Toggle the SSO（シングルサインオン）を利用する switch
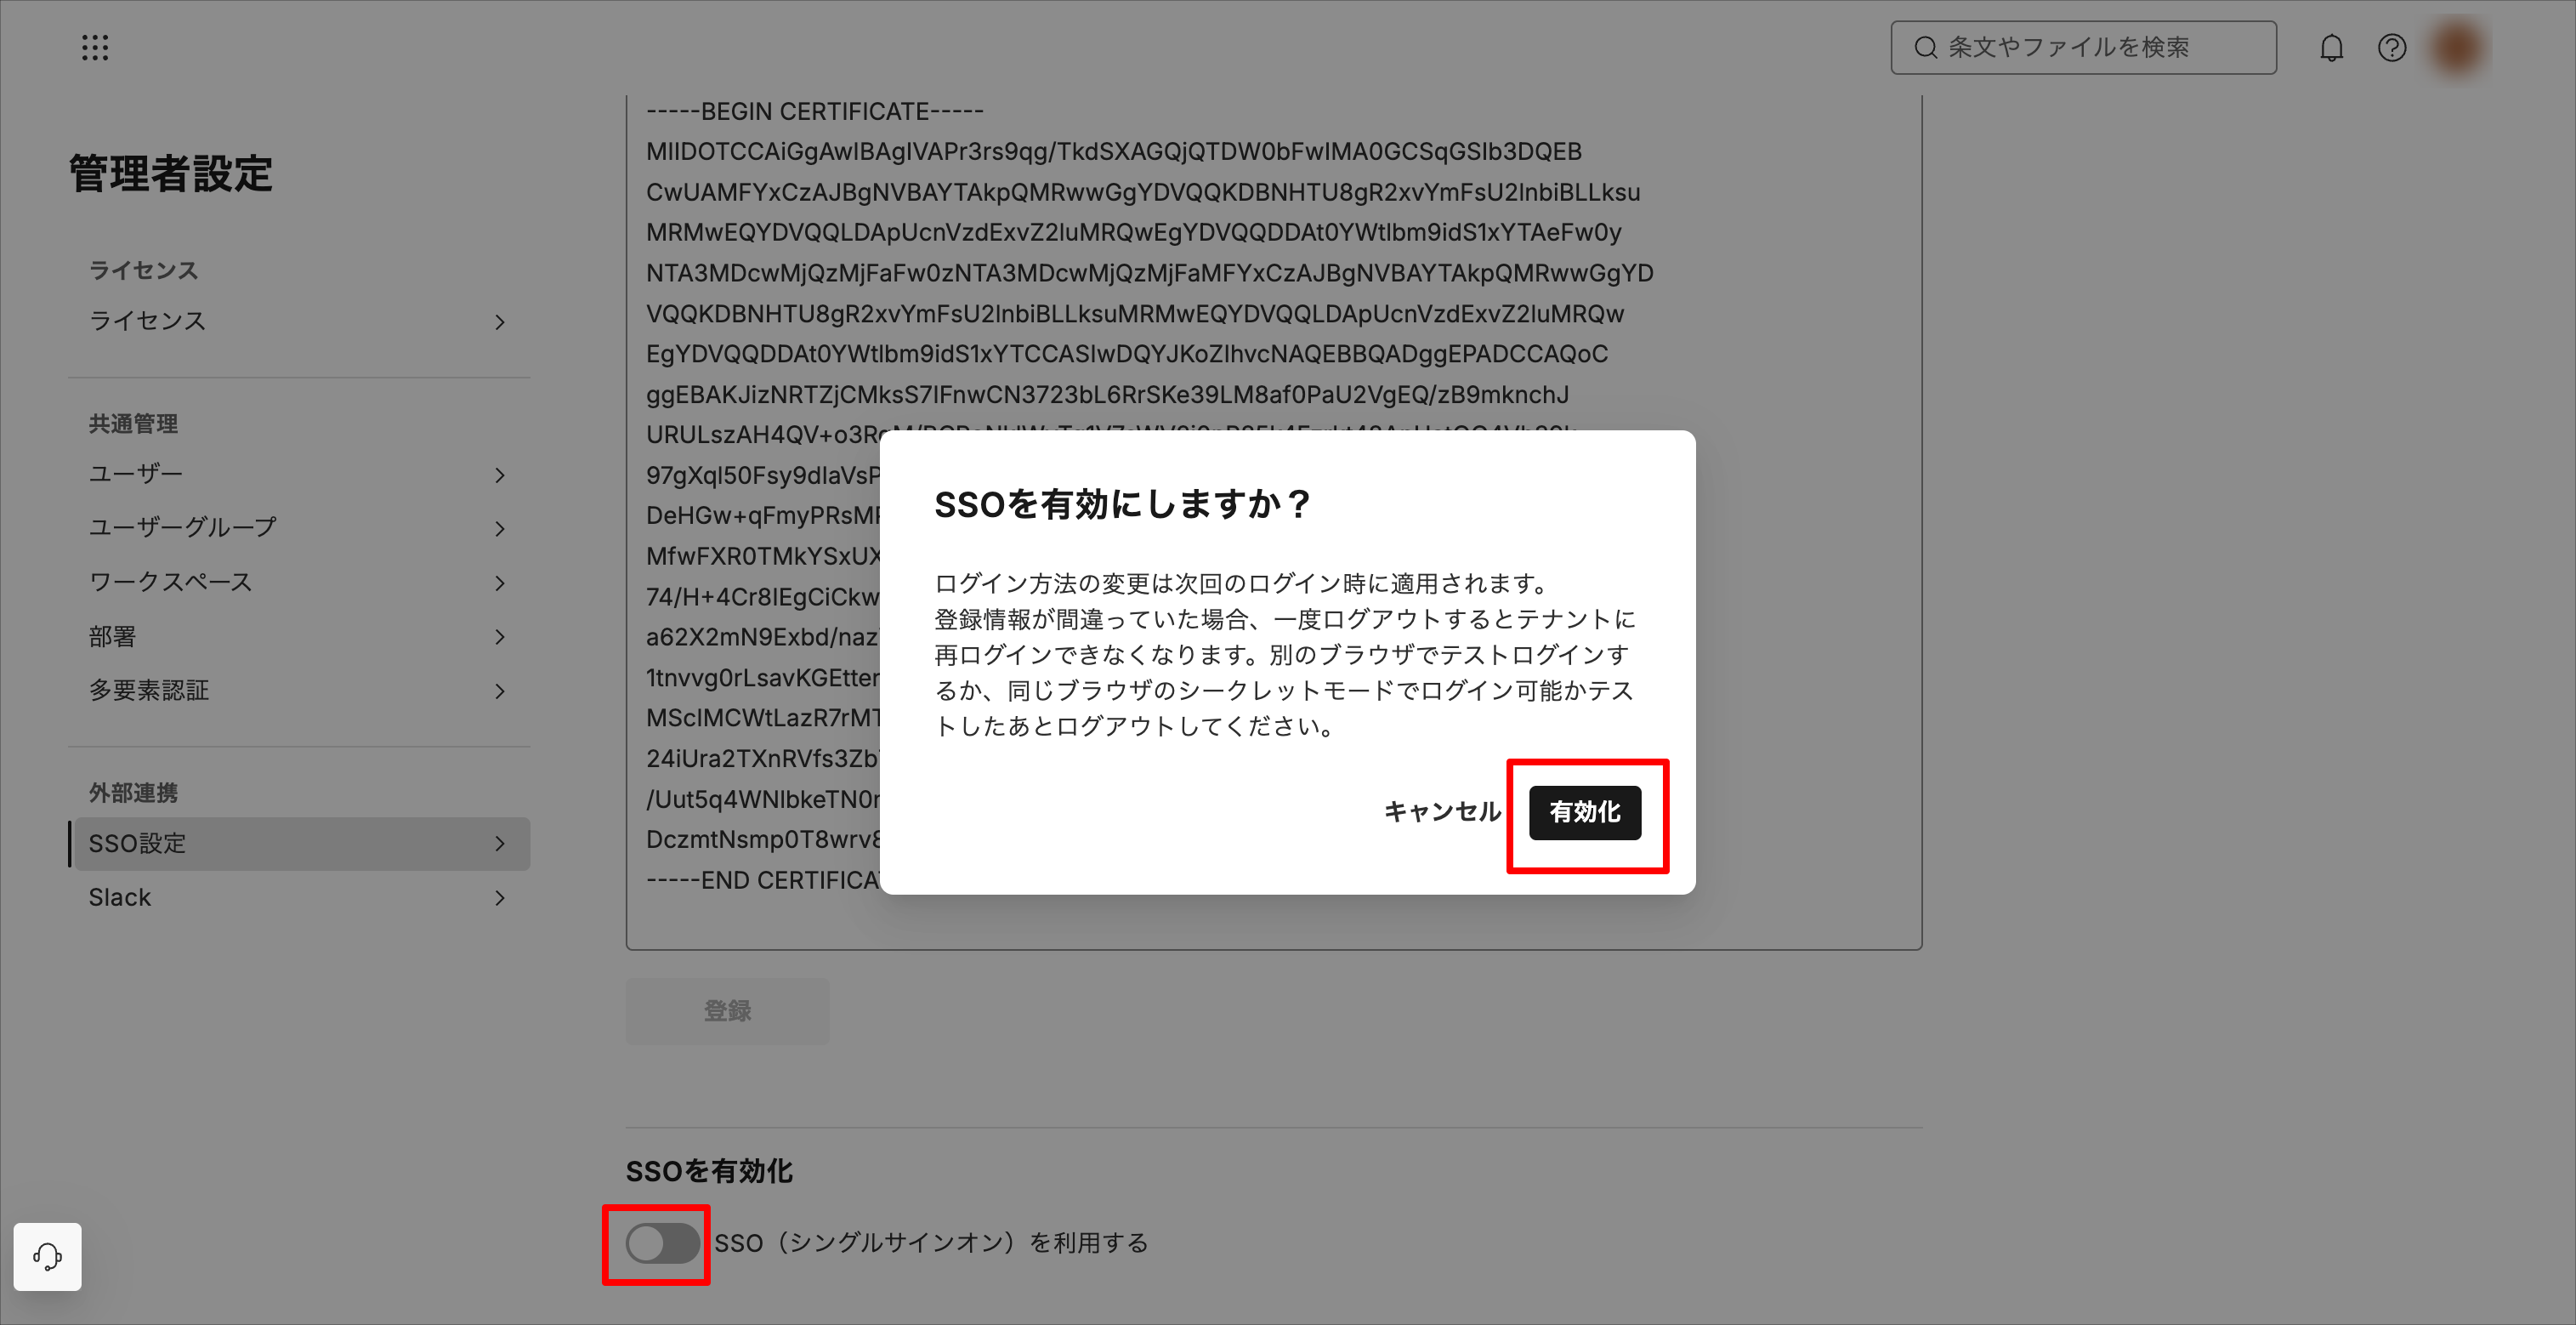The width and height of the screenshot is (2576, 1325). point(662,1243)
